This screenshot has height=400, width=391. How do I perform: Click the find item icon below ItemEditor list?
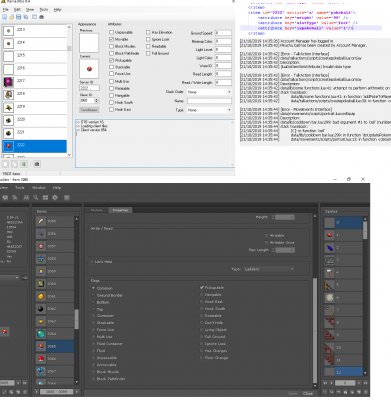37,164
